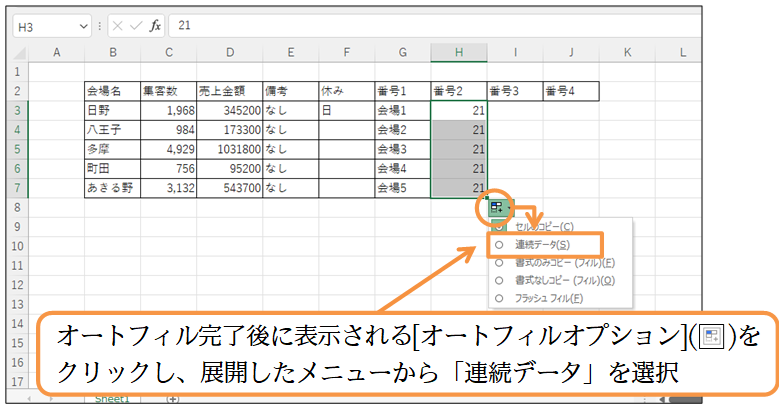Click the 会場1 cell
Viewport: 779px width, 406px height.
click(403, 110)
